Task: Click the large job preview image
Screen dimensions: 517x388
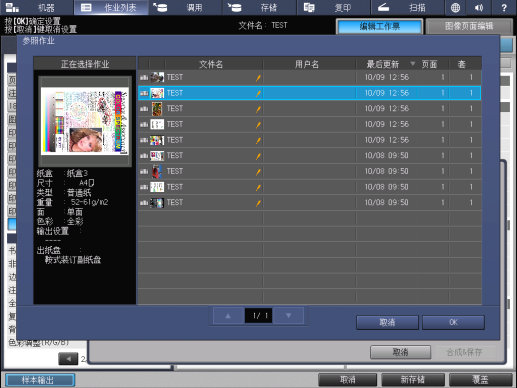Action: (x=85, y=121)
